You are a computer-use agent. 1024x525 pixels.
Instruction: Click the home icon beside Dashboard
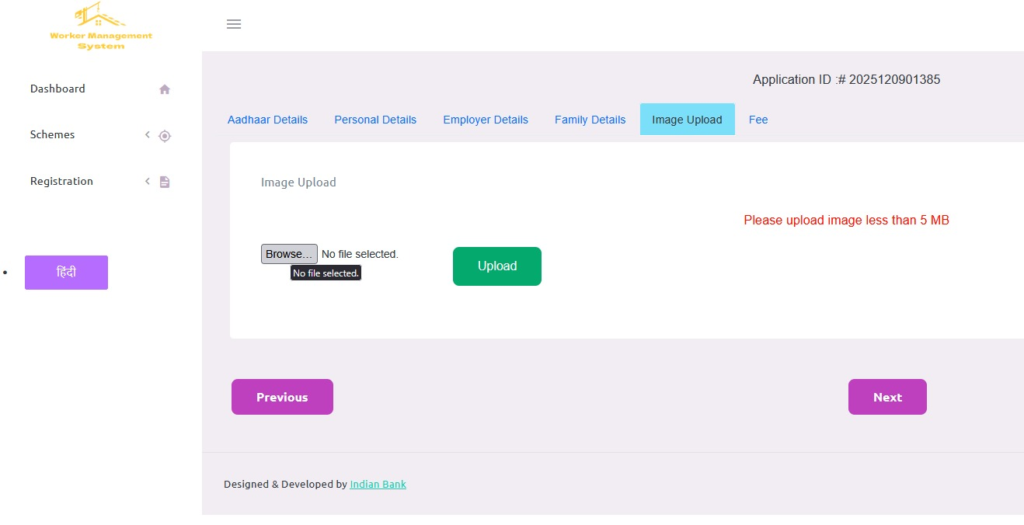coord(165,89)
